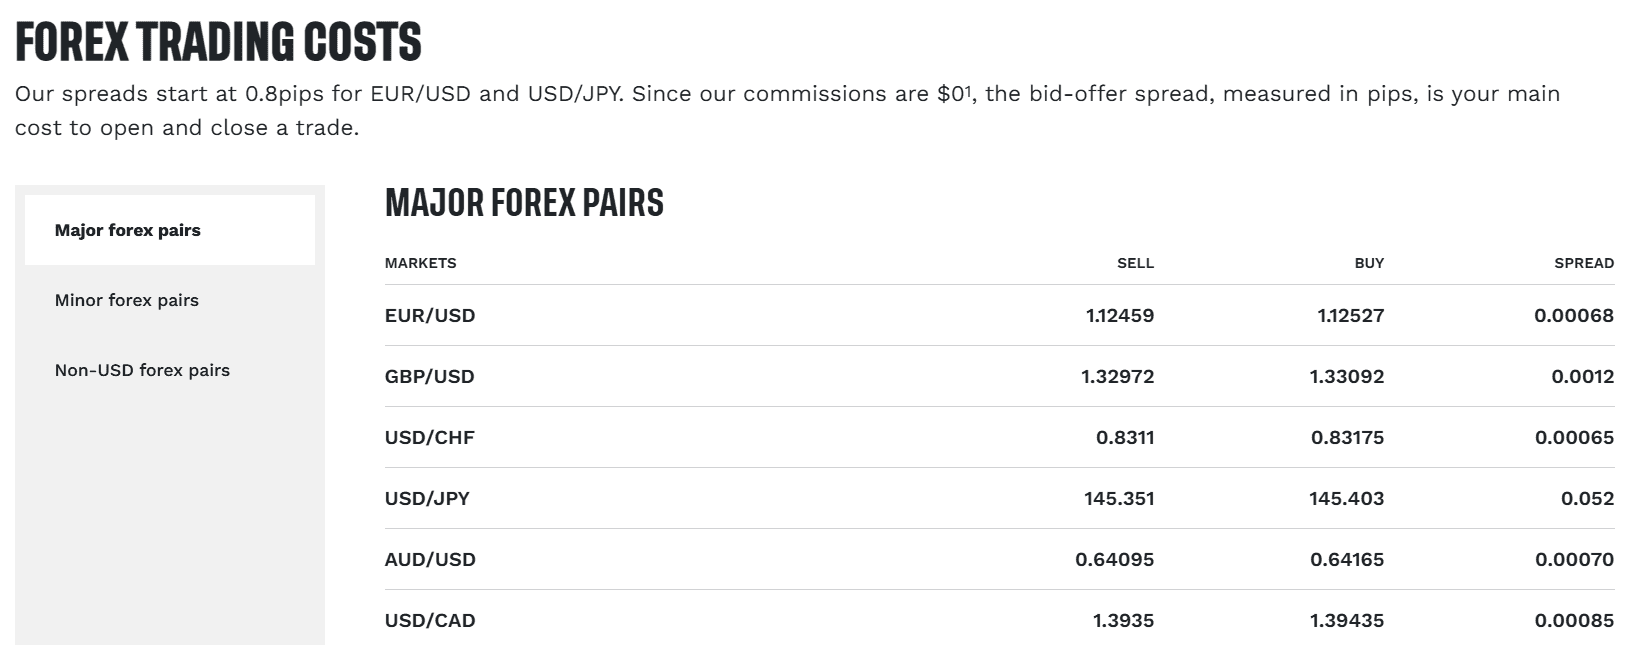Click the GBP/USD buy price 1.33092
This screenshot has width=1638, height=645.
pos(1348,377)
